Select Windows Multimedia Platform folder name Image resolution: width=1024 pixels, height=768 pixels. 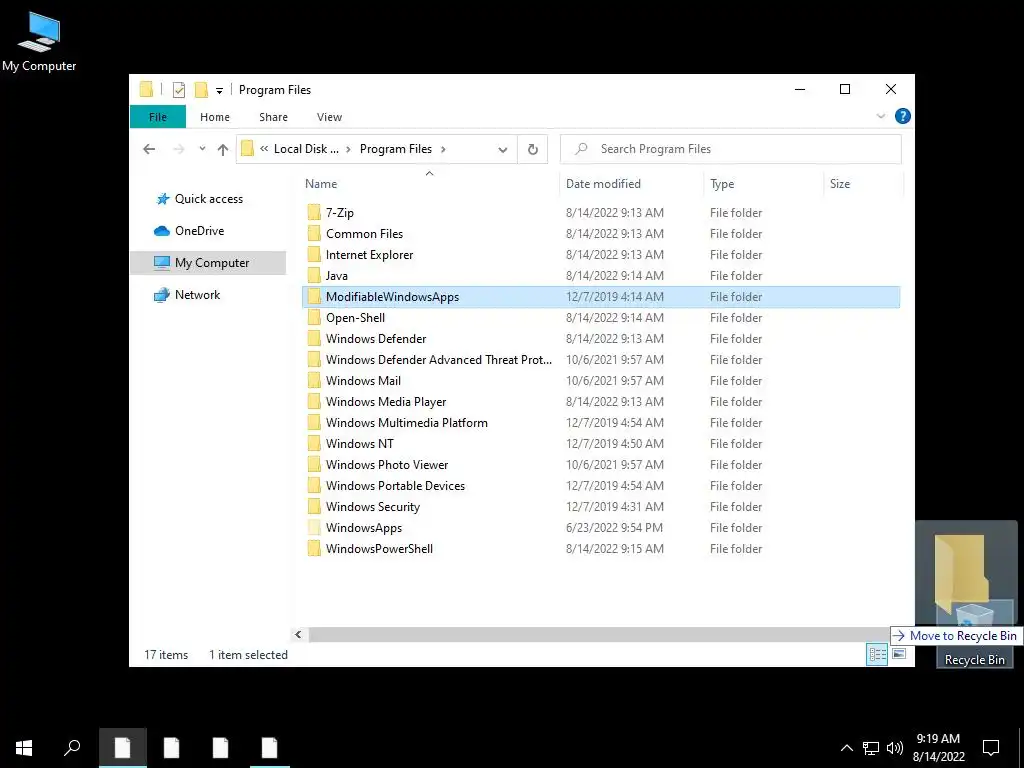pyautogui.click(x=406, y=423)
